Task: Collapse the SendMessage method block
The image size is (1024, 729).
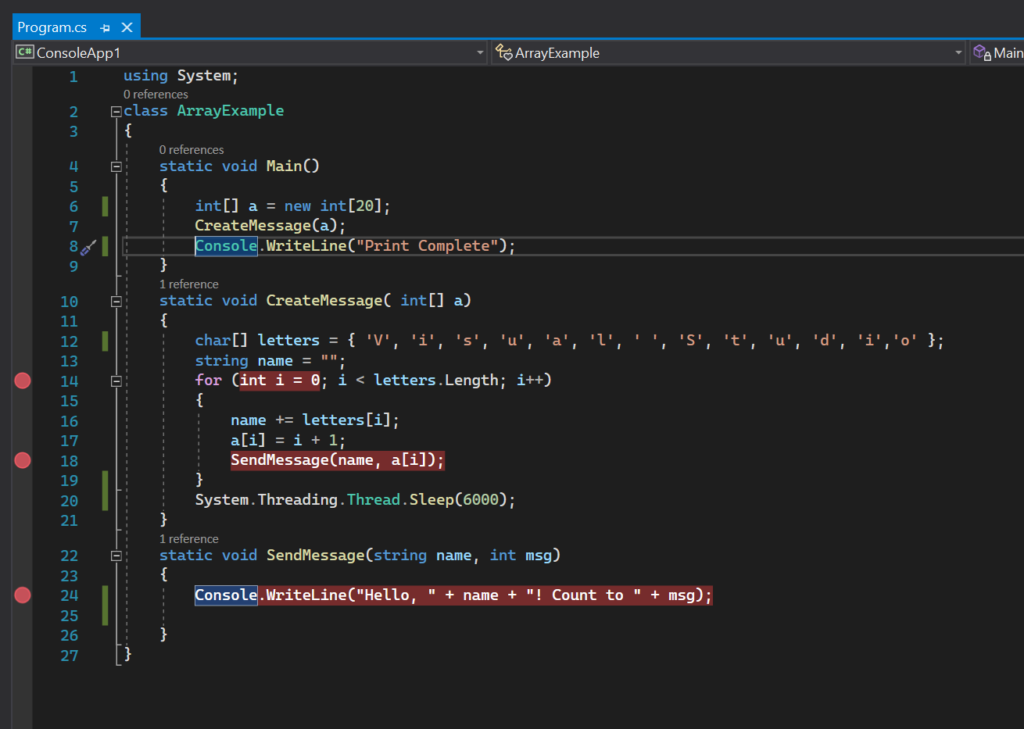Action: [x=116, y=555]
